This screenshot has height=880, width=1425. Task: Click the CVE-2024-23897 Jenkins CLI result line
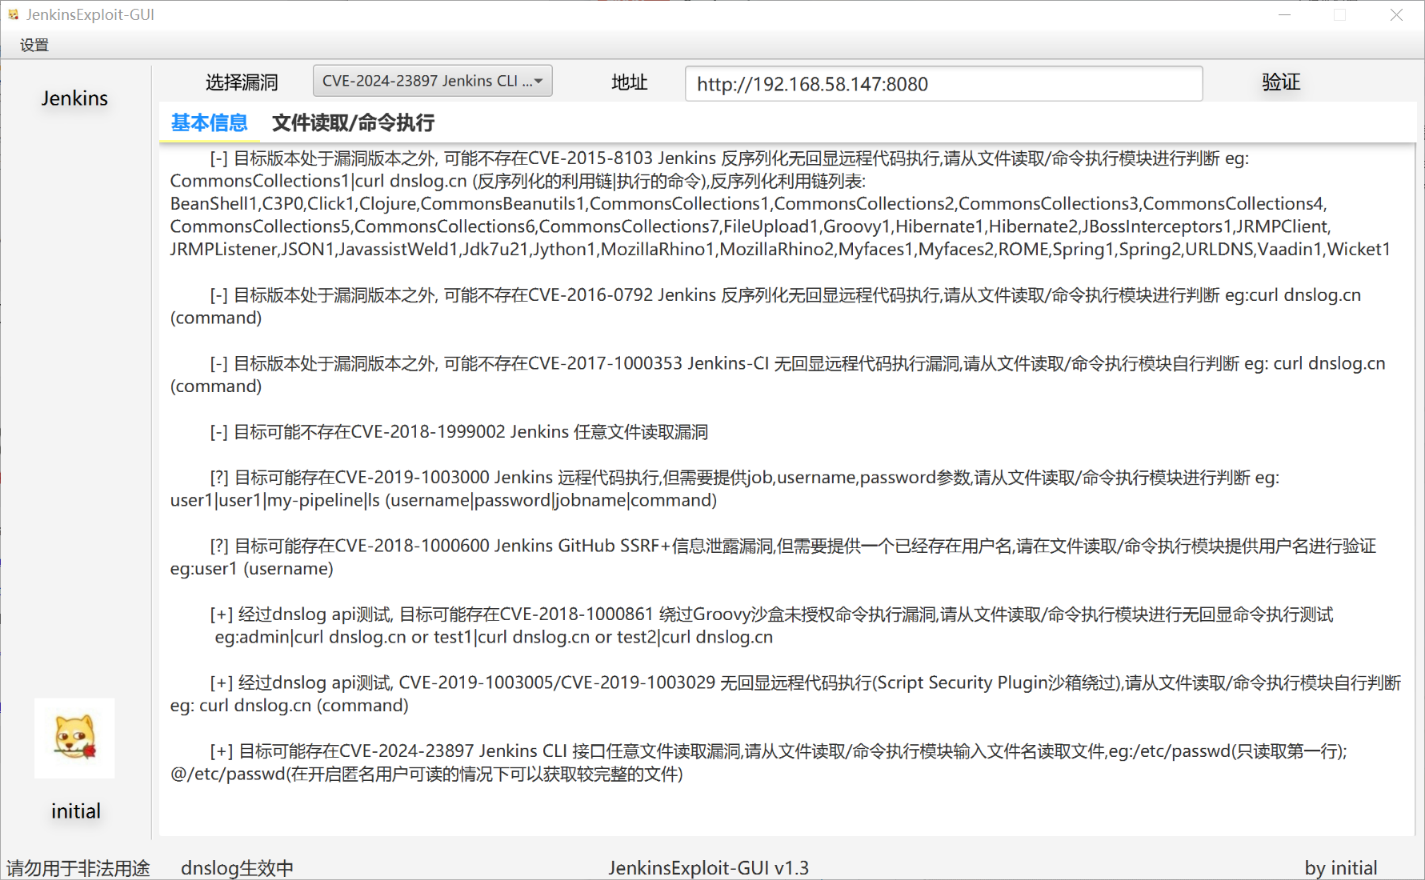[x=778, y=751]
